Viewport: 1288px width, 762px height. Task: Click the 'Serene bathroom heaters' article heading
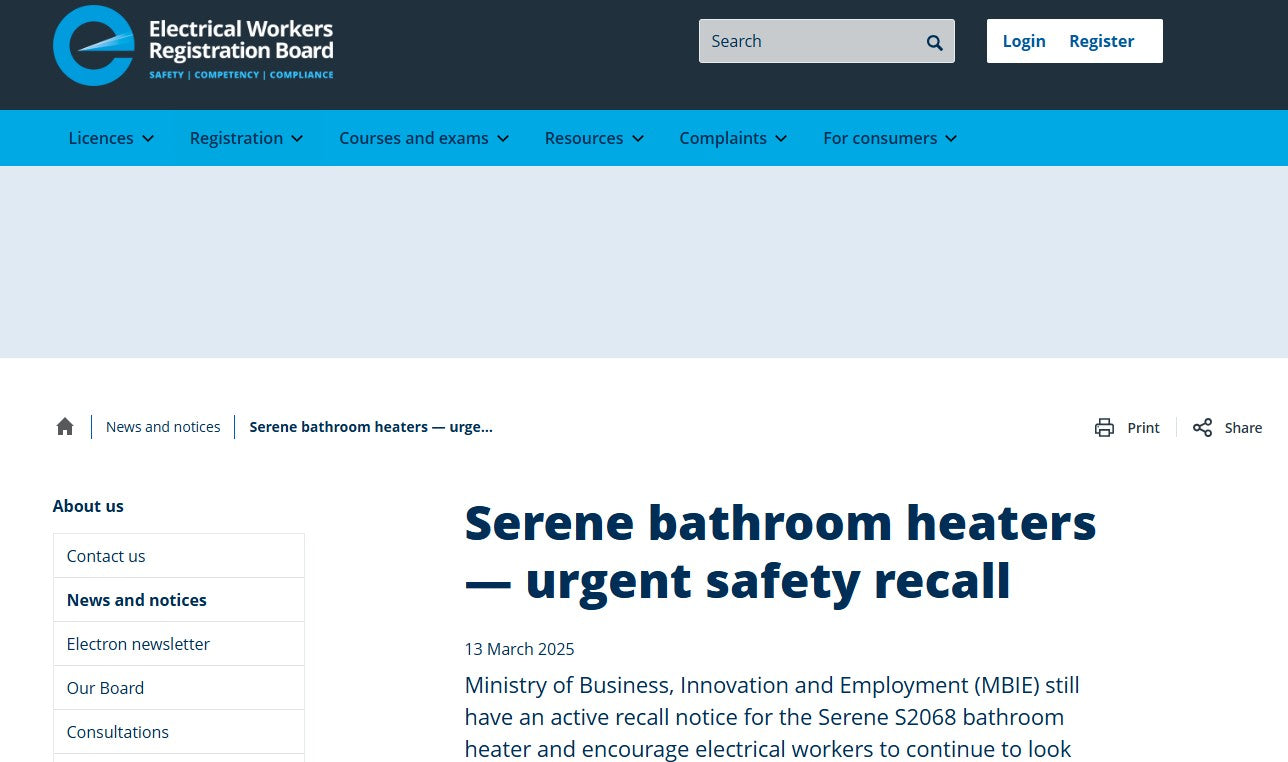pyautogui.click(x=781, y=551)
